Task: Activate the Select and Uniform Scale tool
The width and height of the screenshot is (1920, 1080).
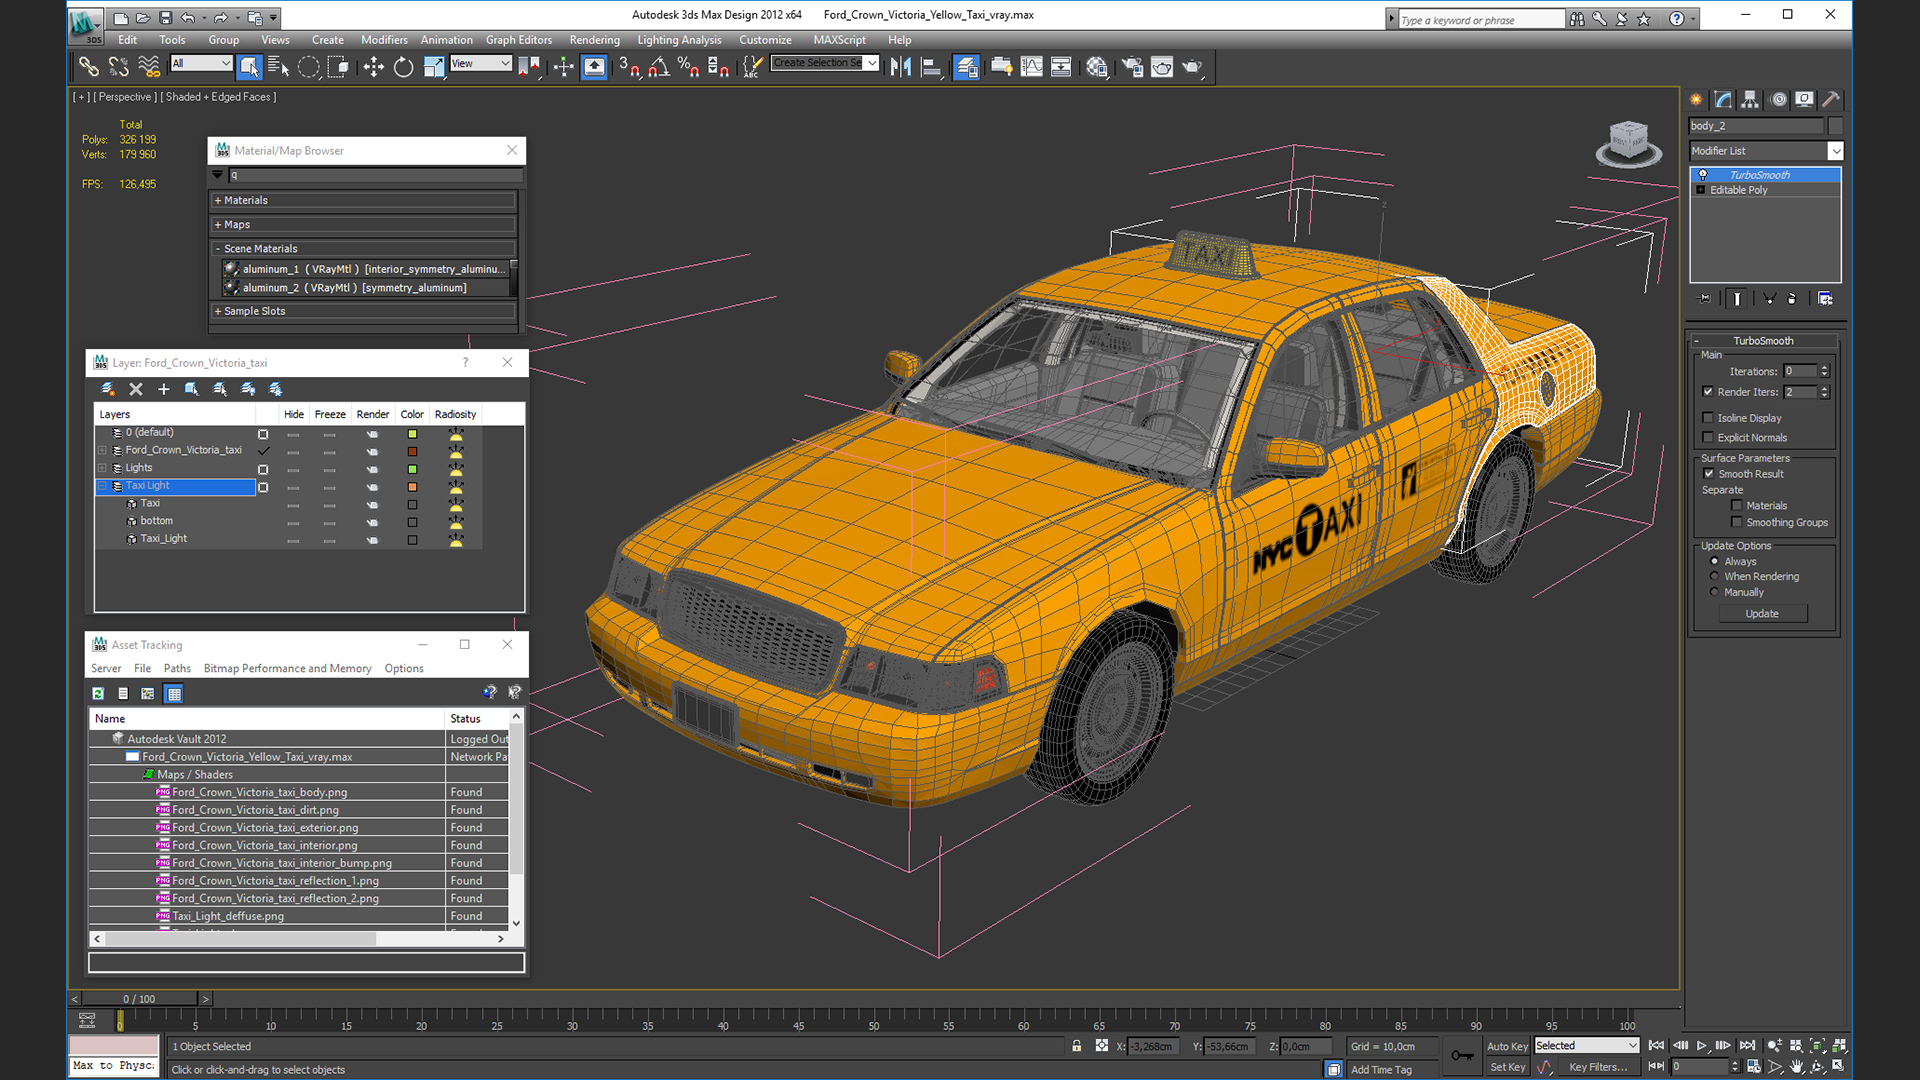Action: (x=433, y=67)
